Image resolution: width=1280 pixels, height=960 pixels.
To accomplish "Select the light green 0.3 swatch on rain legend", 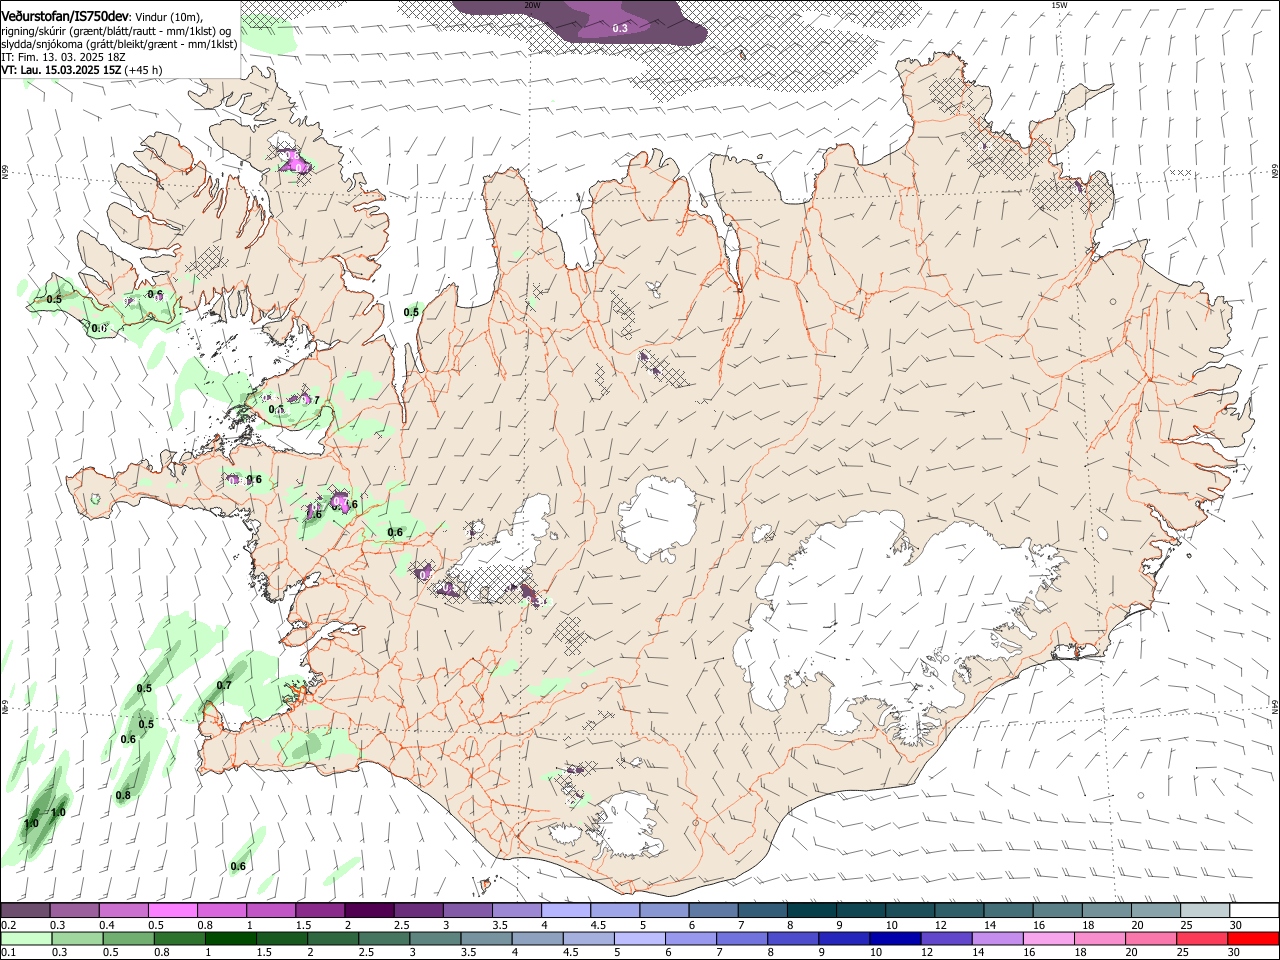I will [x=77, y=938].
